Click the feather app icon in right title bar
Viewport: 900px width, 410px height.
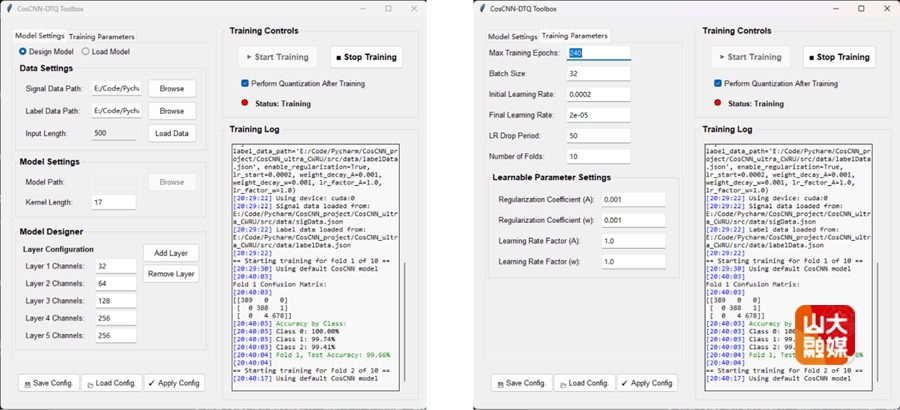tap(482, 9)
